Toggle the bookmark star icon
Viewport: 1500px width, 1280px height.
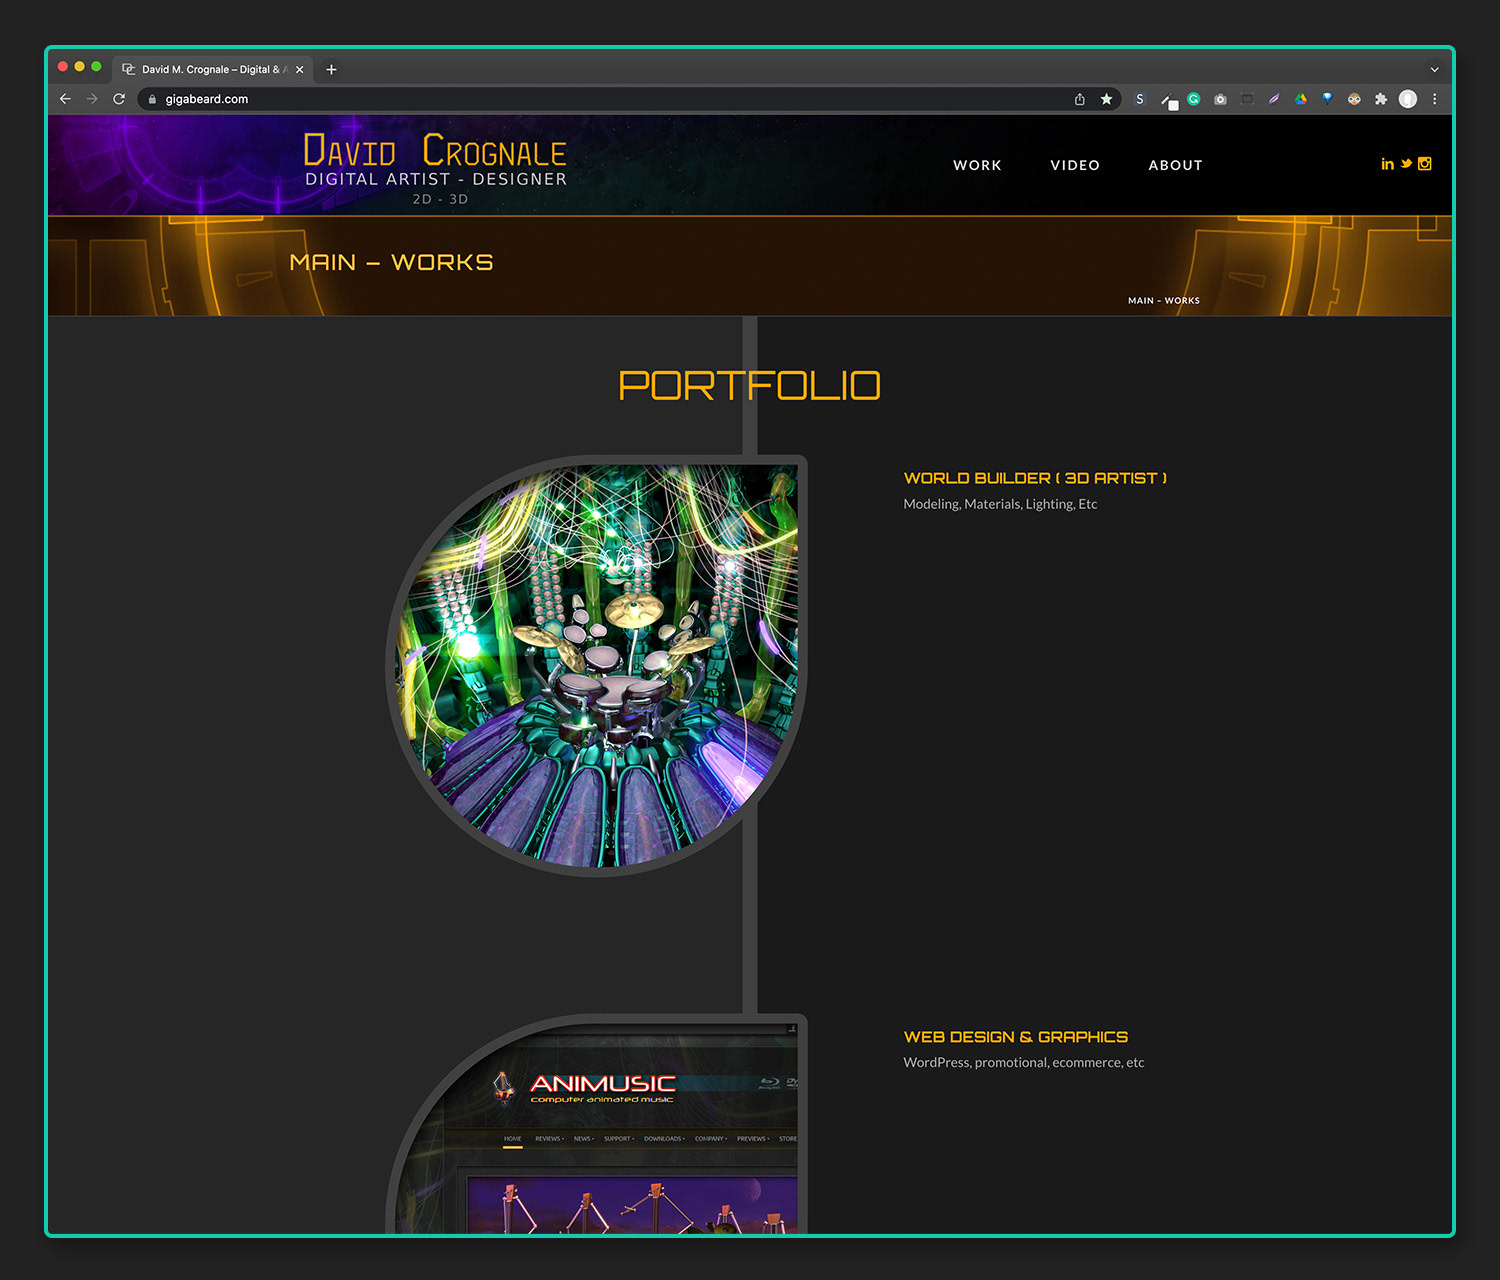pyautogui.click(x=1106, y=99)
